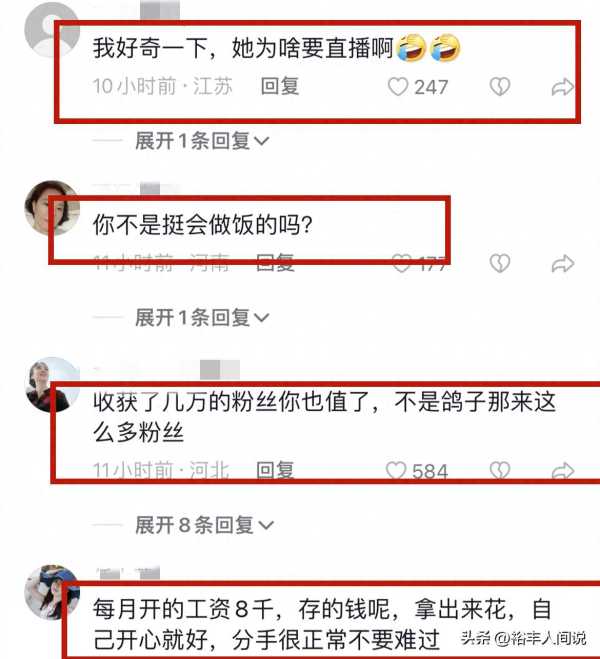600x659 pixels.
Task: Expand 1 reply under cooking comment
Action: [x=202, y=317]
